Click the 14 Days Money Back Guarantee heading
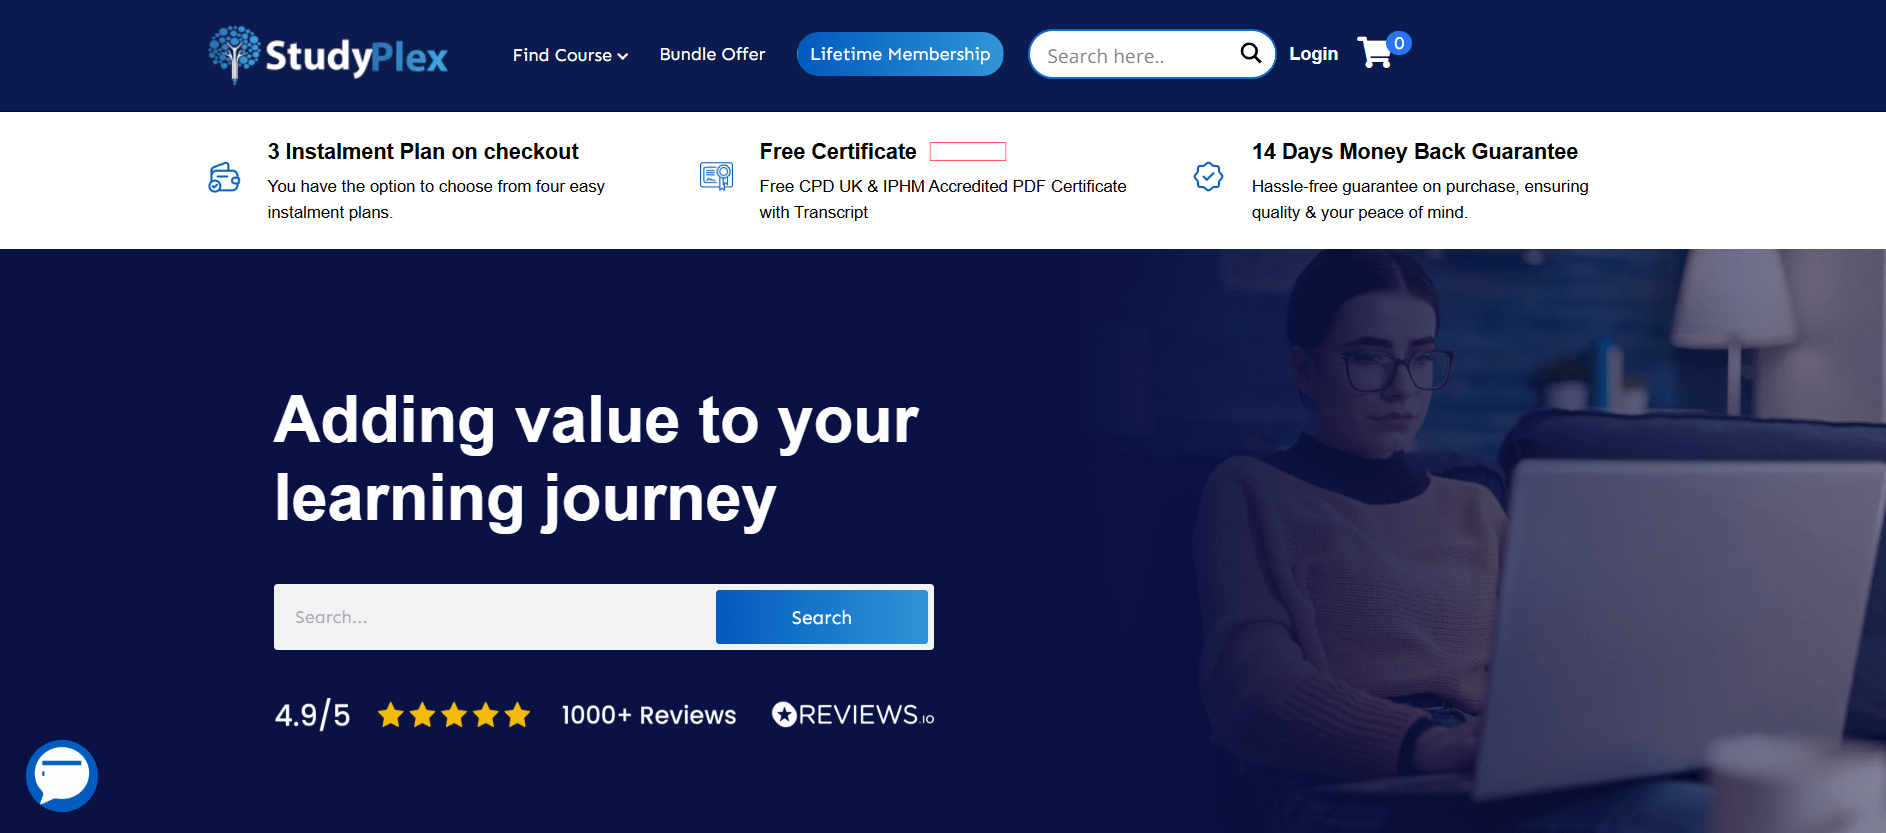 pos(1414,151)
